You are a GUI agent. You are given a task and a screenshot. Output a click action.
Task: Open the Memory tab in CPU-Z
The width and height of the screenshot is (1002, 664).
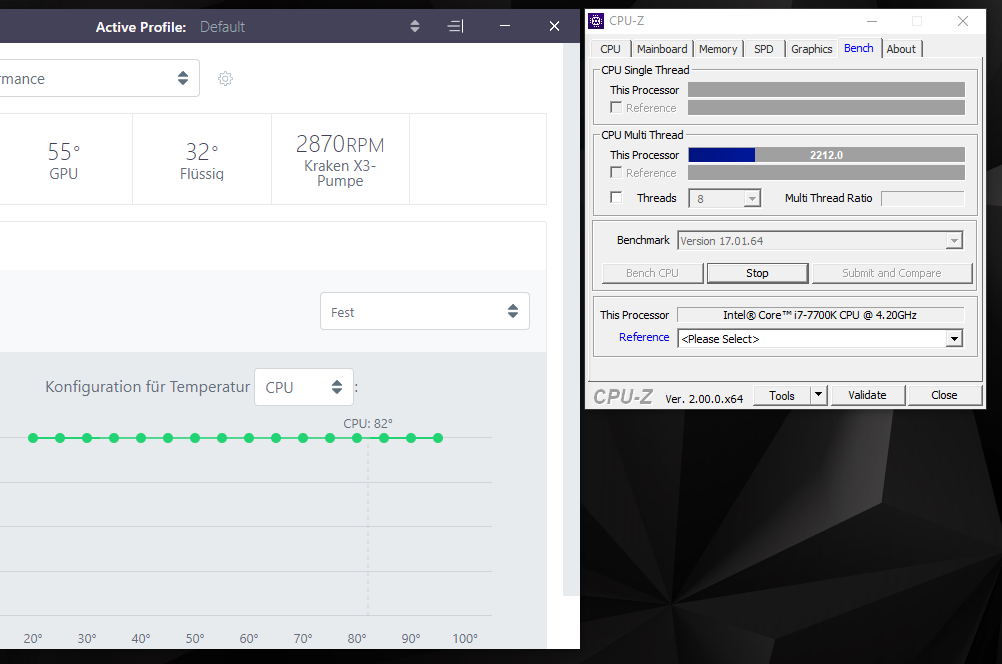coord(718,49)
